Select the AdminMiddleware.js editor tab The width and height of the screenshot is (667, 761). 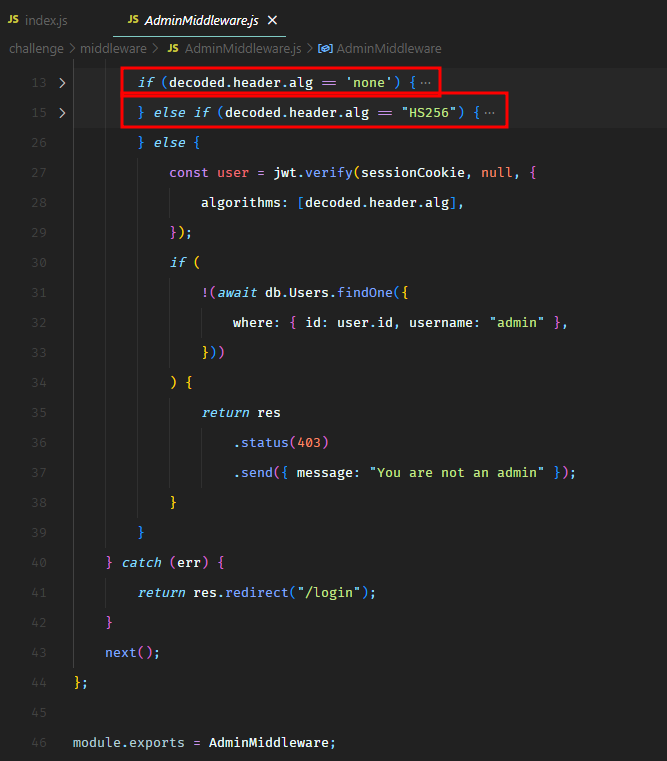point(202,20)
